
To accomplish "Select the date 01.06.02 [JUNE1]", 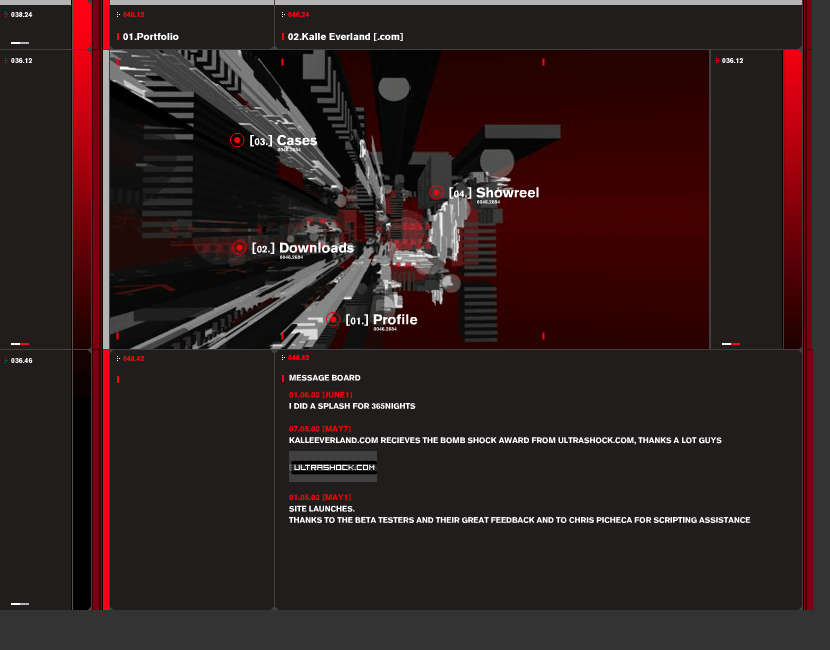I will pyautogui.click(x=320, y=395).
